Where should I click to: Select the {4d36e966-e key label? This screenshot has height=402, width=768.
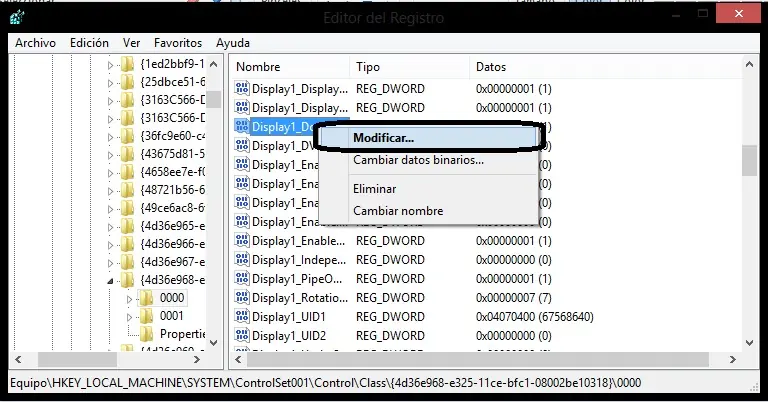[172, 243]
